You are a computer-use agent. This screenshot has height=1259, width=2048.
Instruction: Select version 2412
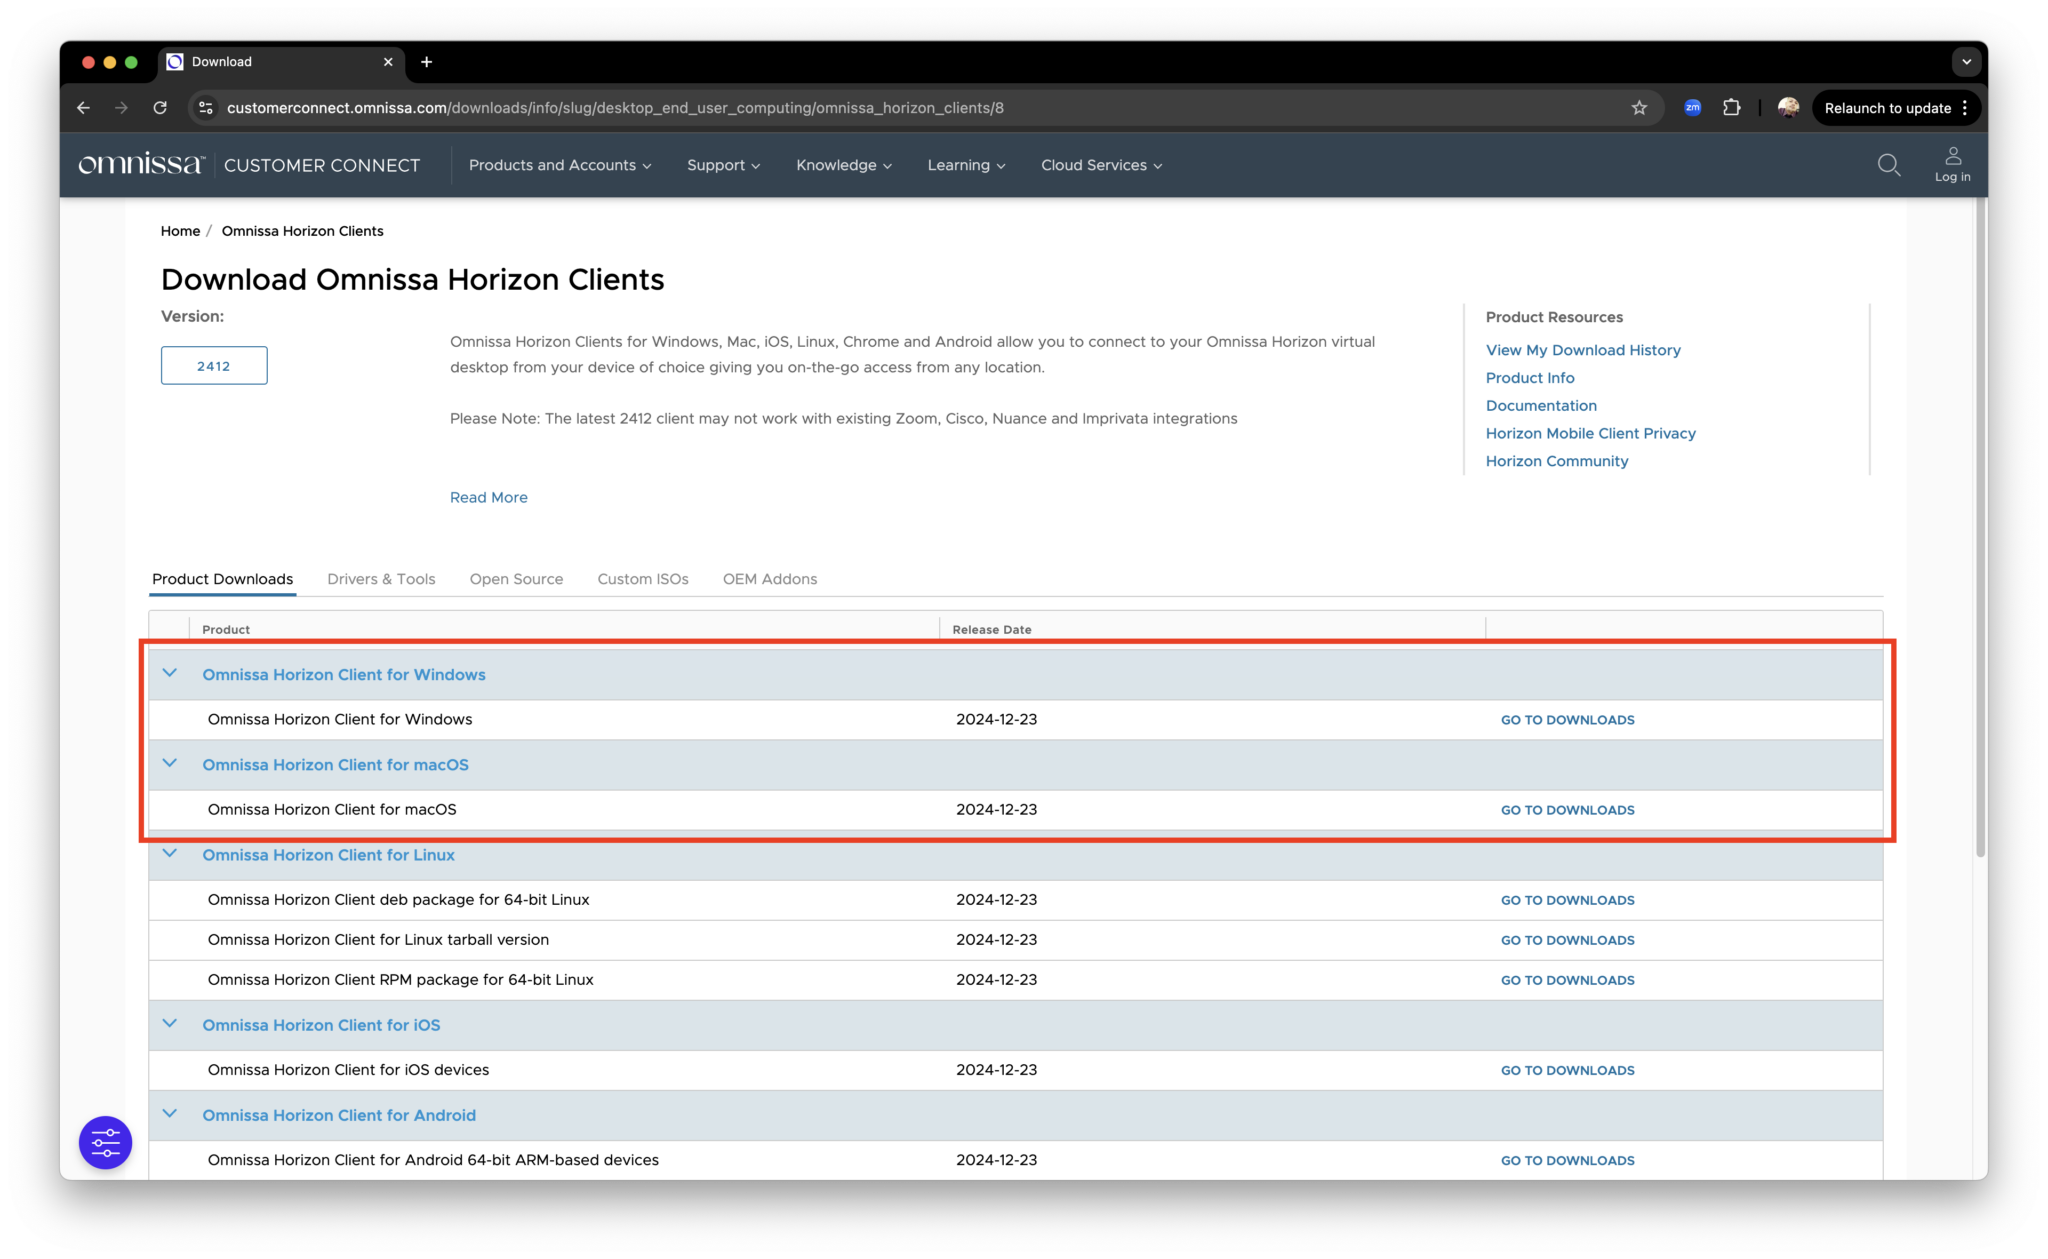pyautogui.click(x=214, y=365)
